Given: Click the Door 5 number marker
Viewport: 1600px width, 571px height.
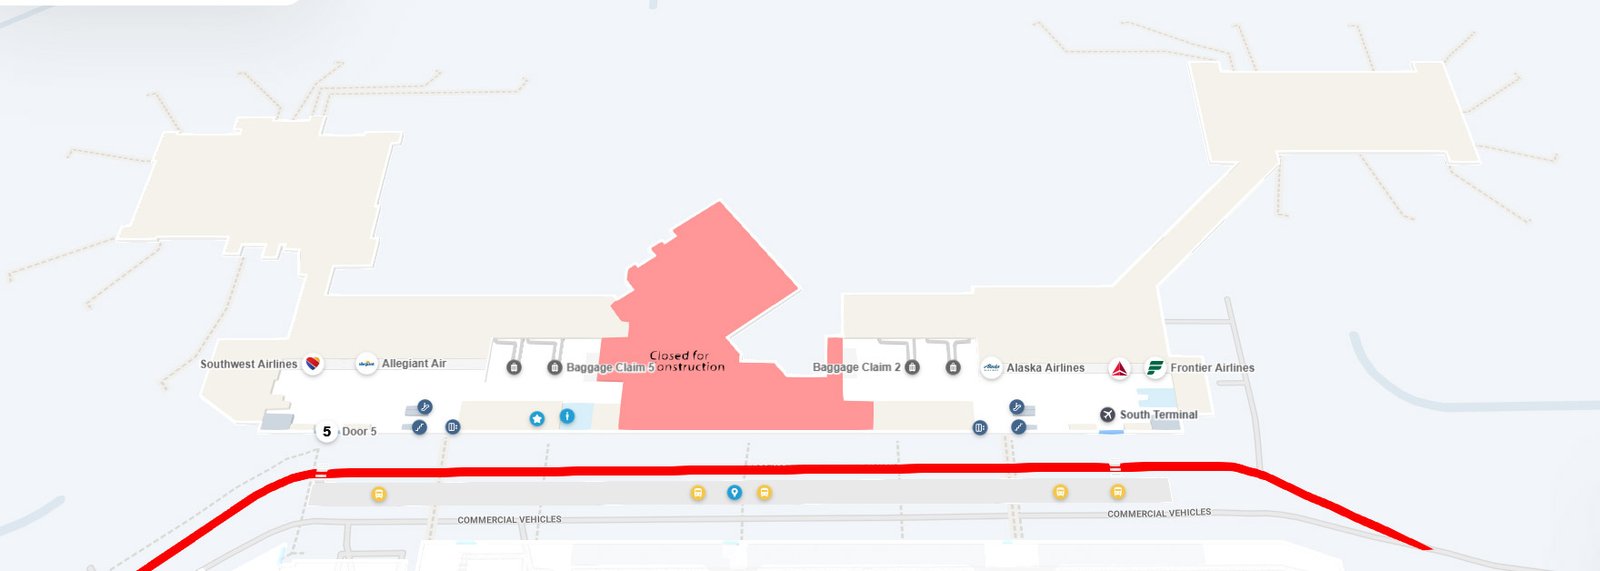Looking at the screenshot, I should pos(326,432).
